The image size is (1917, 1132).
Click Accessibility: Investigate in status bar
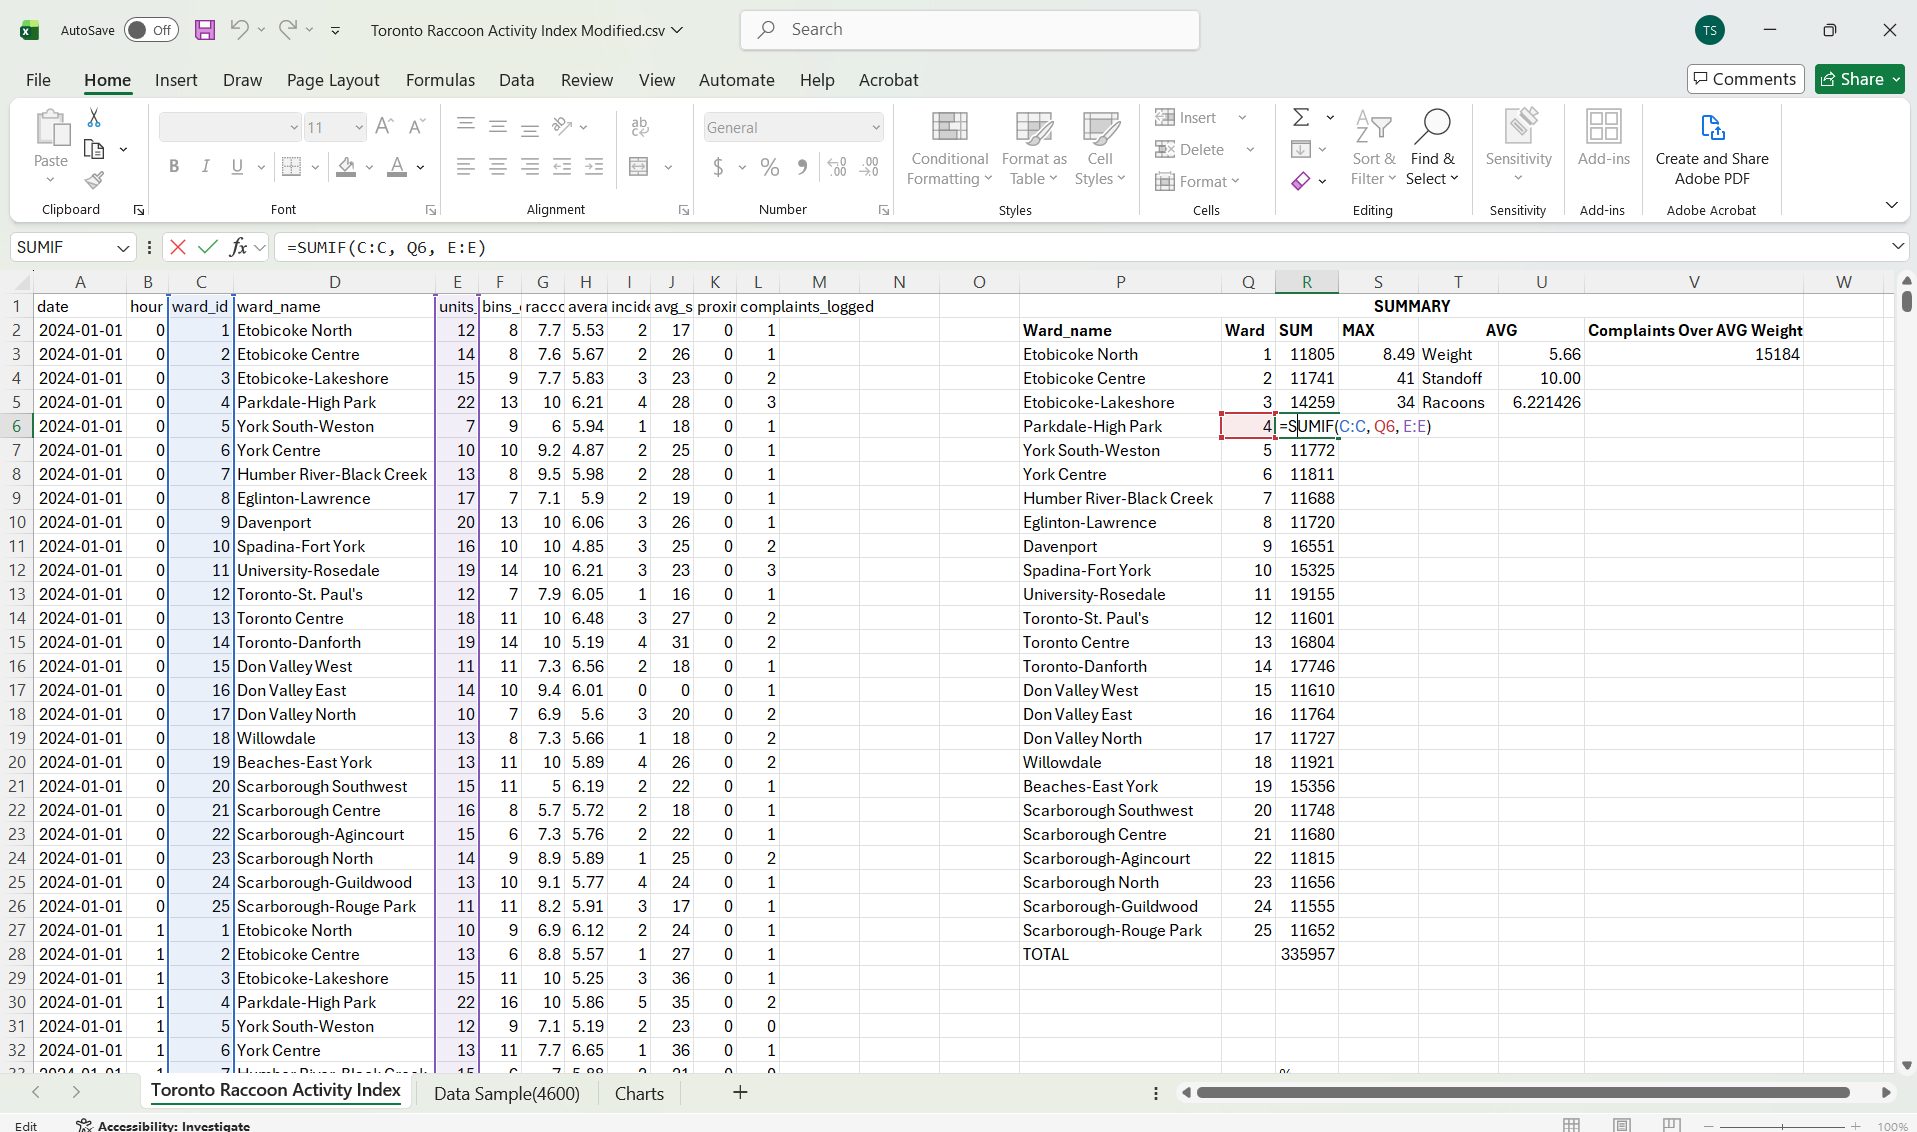164,1125
